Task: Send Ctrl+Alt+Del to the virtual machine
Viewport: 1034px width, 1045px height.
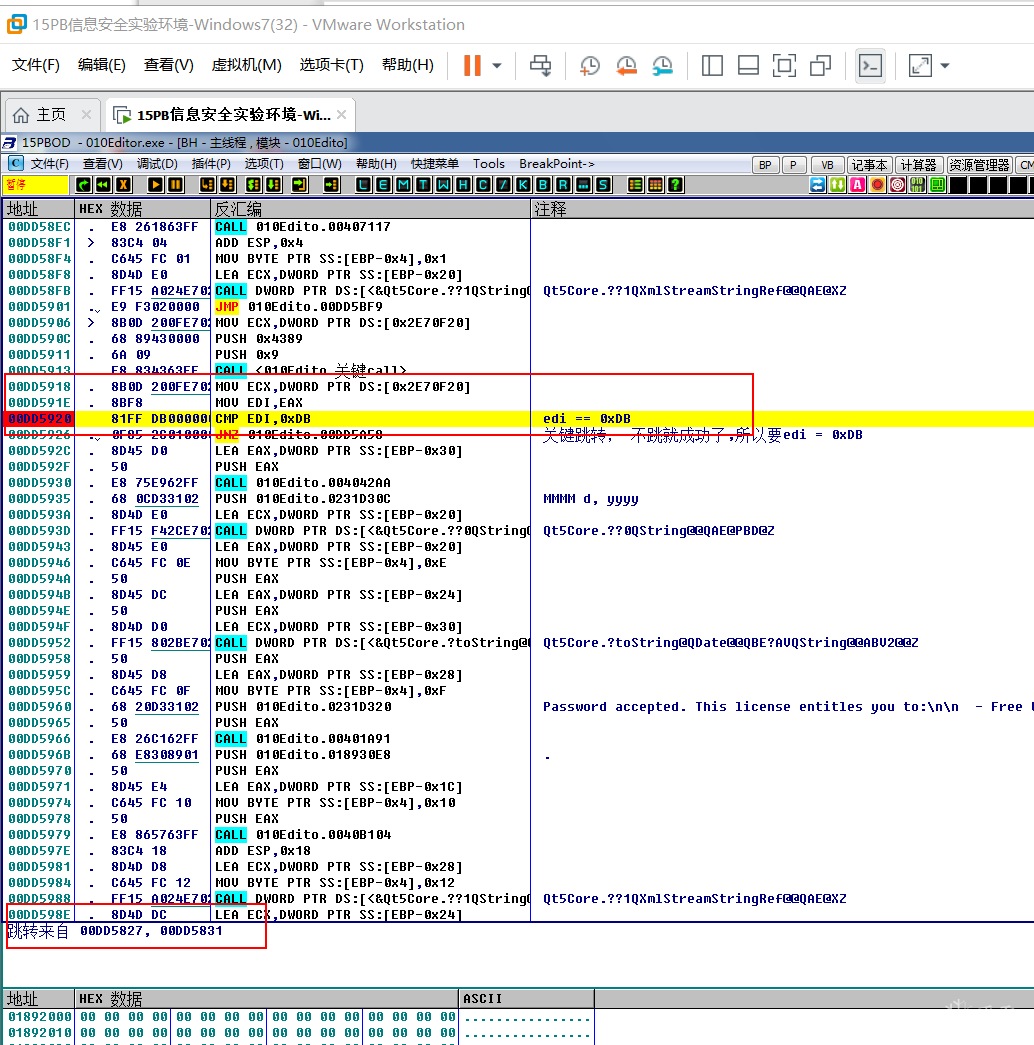Action: [540, 65]
